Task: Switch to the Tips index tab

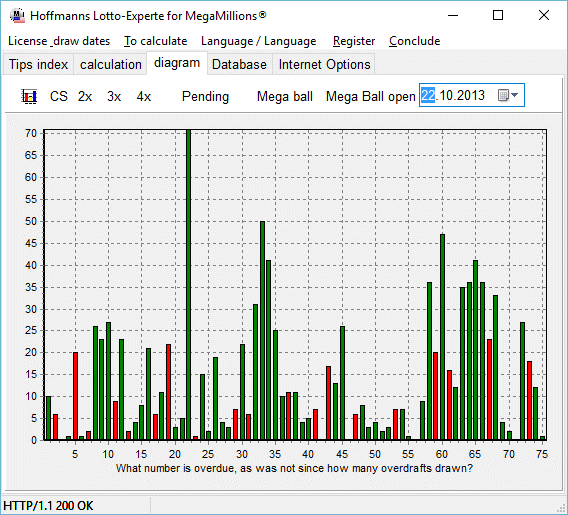Action: point(38,64)
